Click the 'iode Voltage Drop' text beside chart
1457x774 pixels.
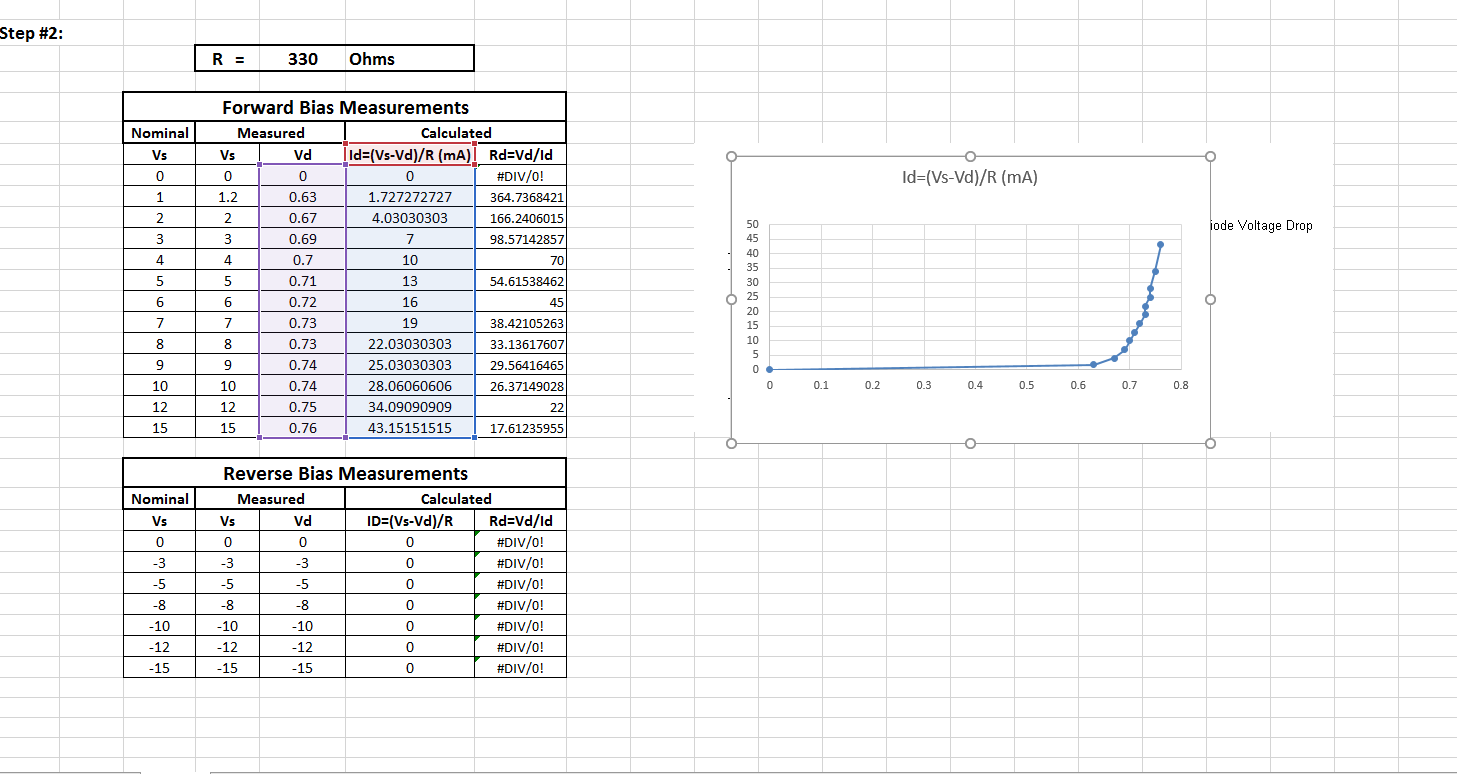1263,225
